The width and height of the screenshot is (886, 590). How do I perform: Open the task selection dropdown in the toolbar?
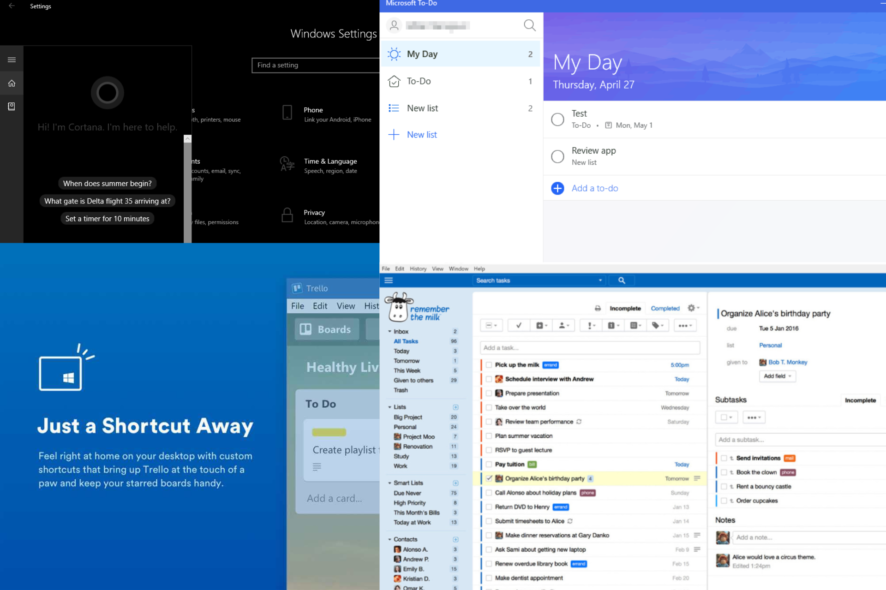pos(491,326)
